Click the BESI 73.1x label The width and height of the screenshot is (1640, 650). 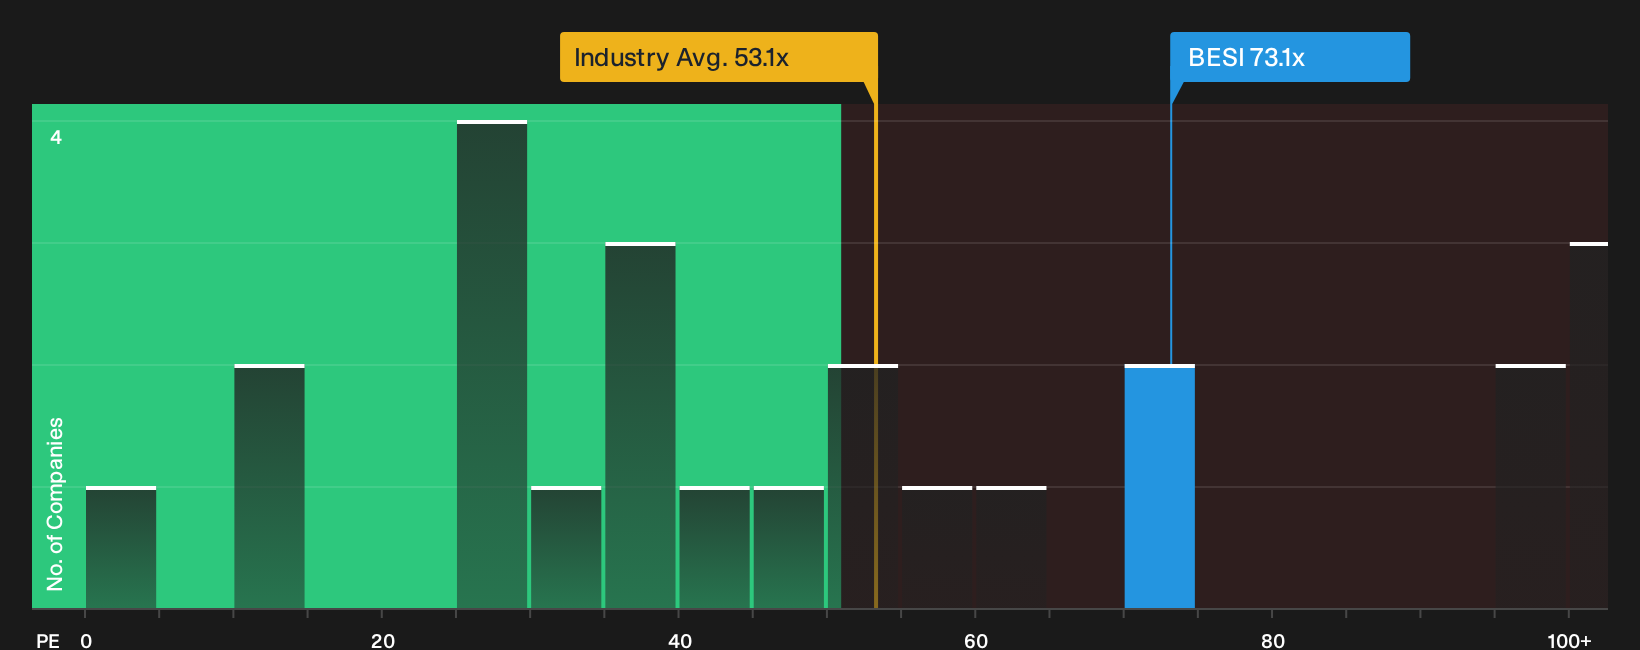pyautogui.click(x=1290, y=57)
